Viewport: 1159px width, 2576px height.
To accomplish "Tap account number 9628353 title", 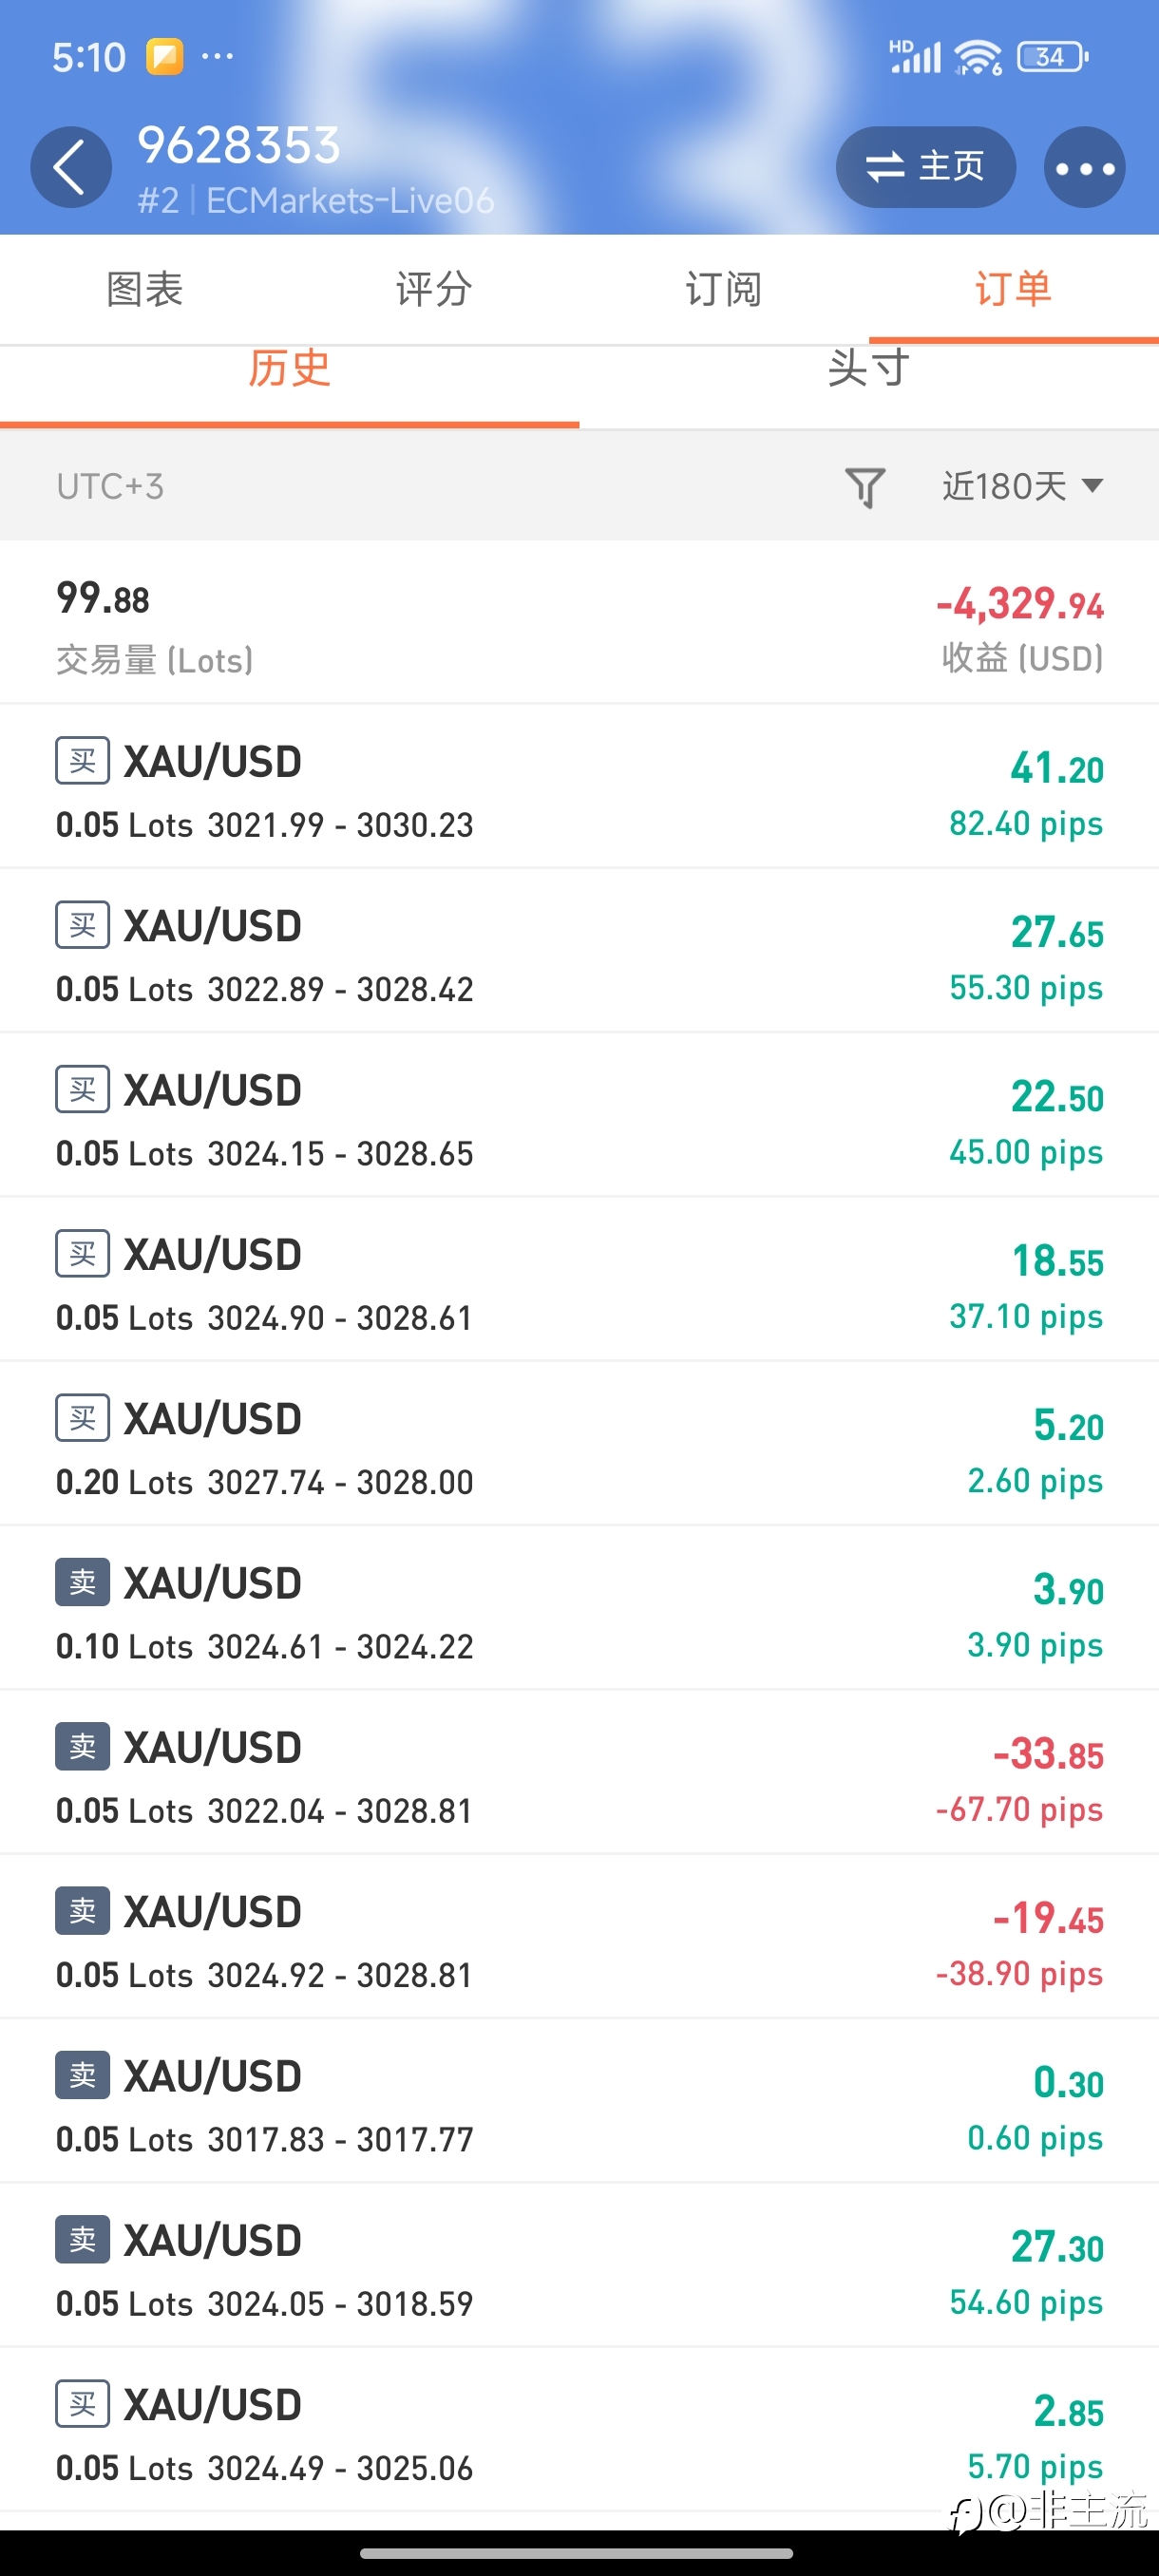I will tap(239, 146).
